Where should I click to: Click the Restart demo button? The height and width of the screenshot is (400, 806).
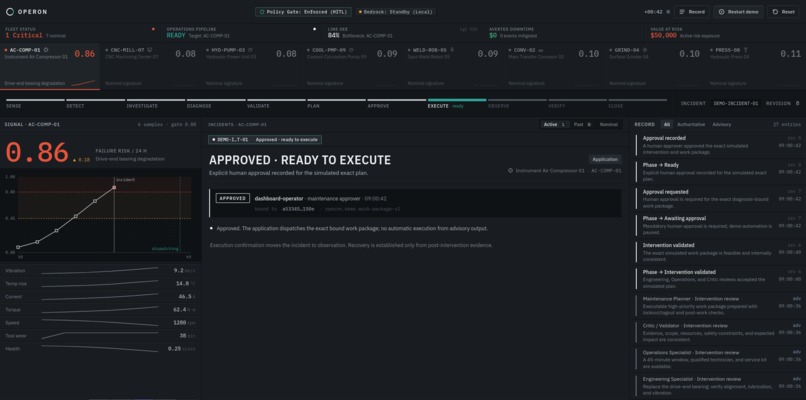click(x=738, y=11)
